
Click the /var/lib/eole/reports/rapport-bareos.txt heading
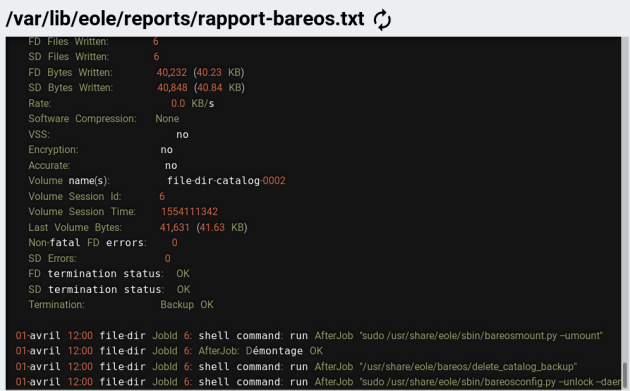(x=185, y=19)
